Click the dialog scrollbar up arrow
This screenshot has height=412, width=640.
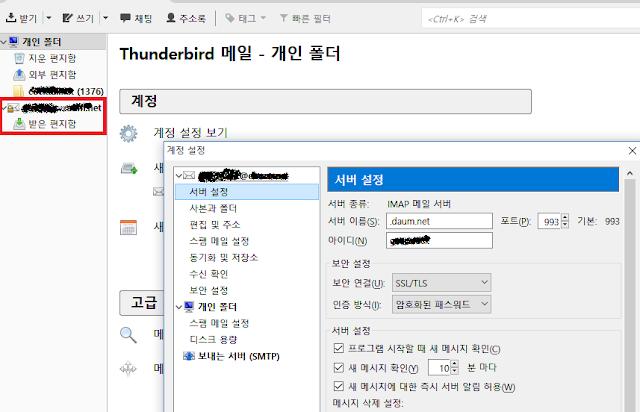pyautogui.click(x=630, y=174)
